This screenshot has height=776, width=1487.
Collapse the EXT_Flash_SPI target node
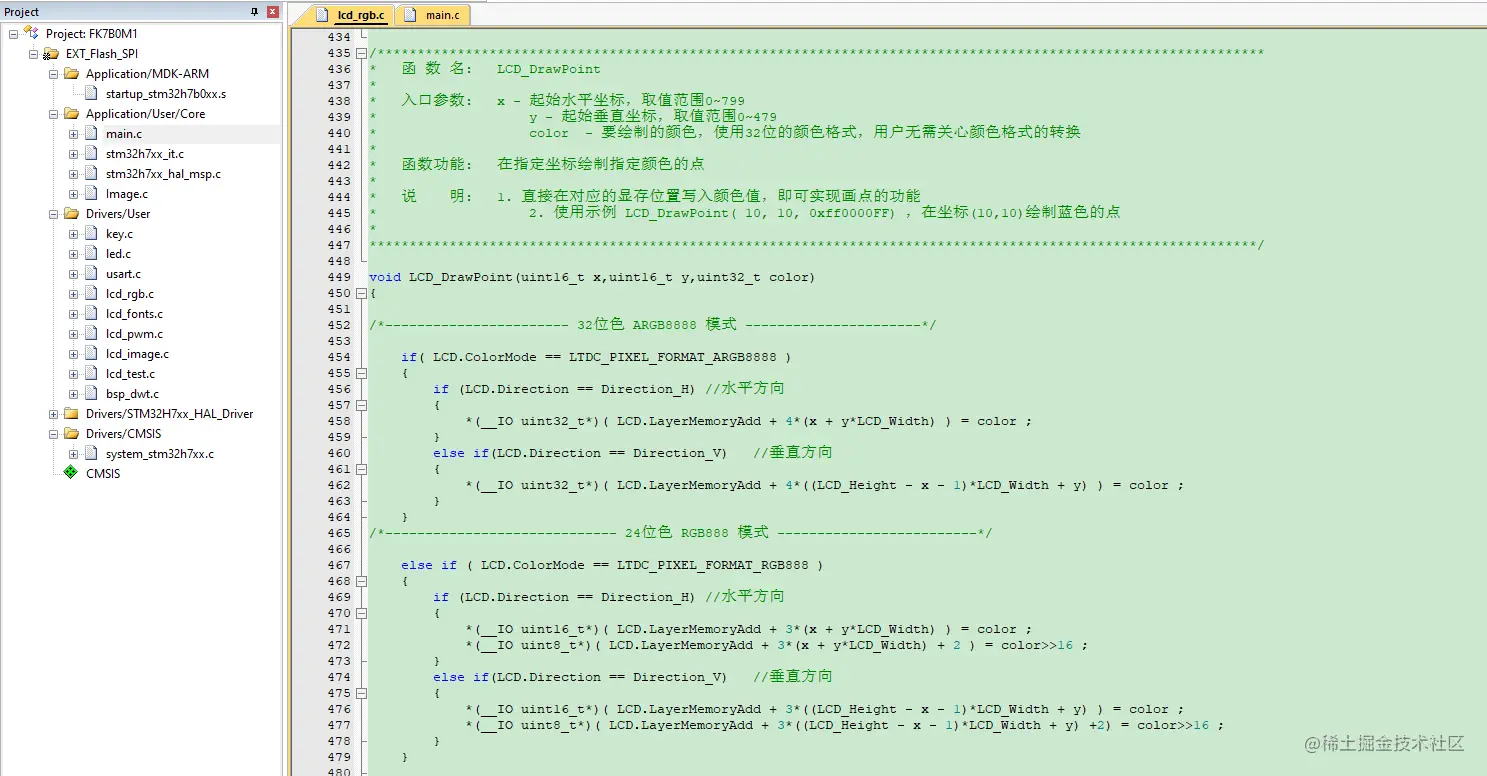34,54
